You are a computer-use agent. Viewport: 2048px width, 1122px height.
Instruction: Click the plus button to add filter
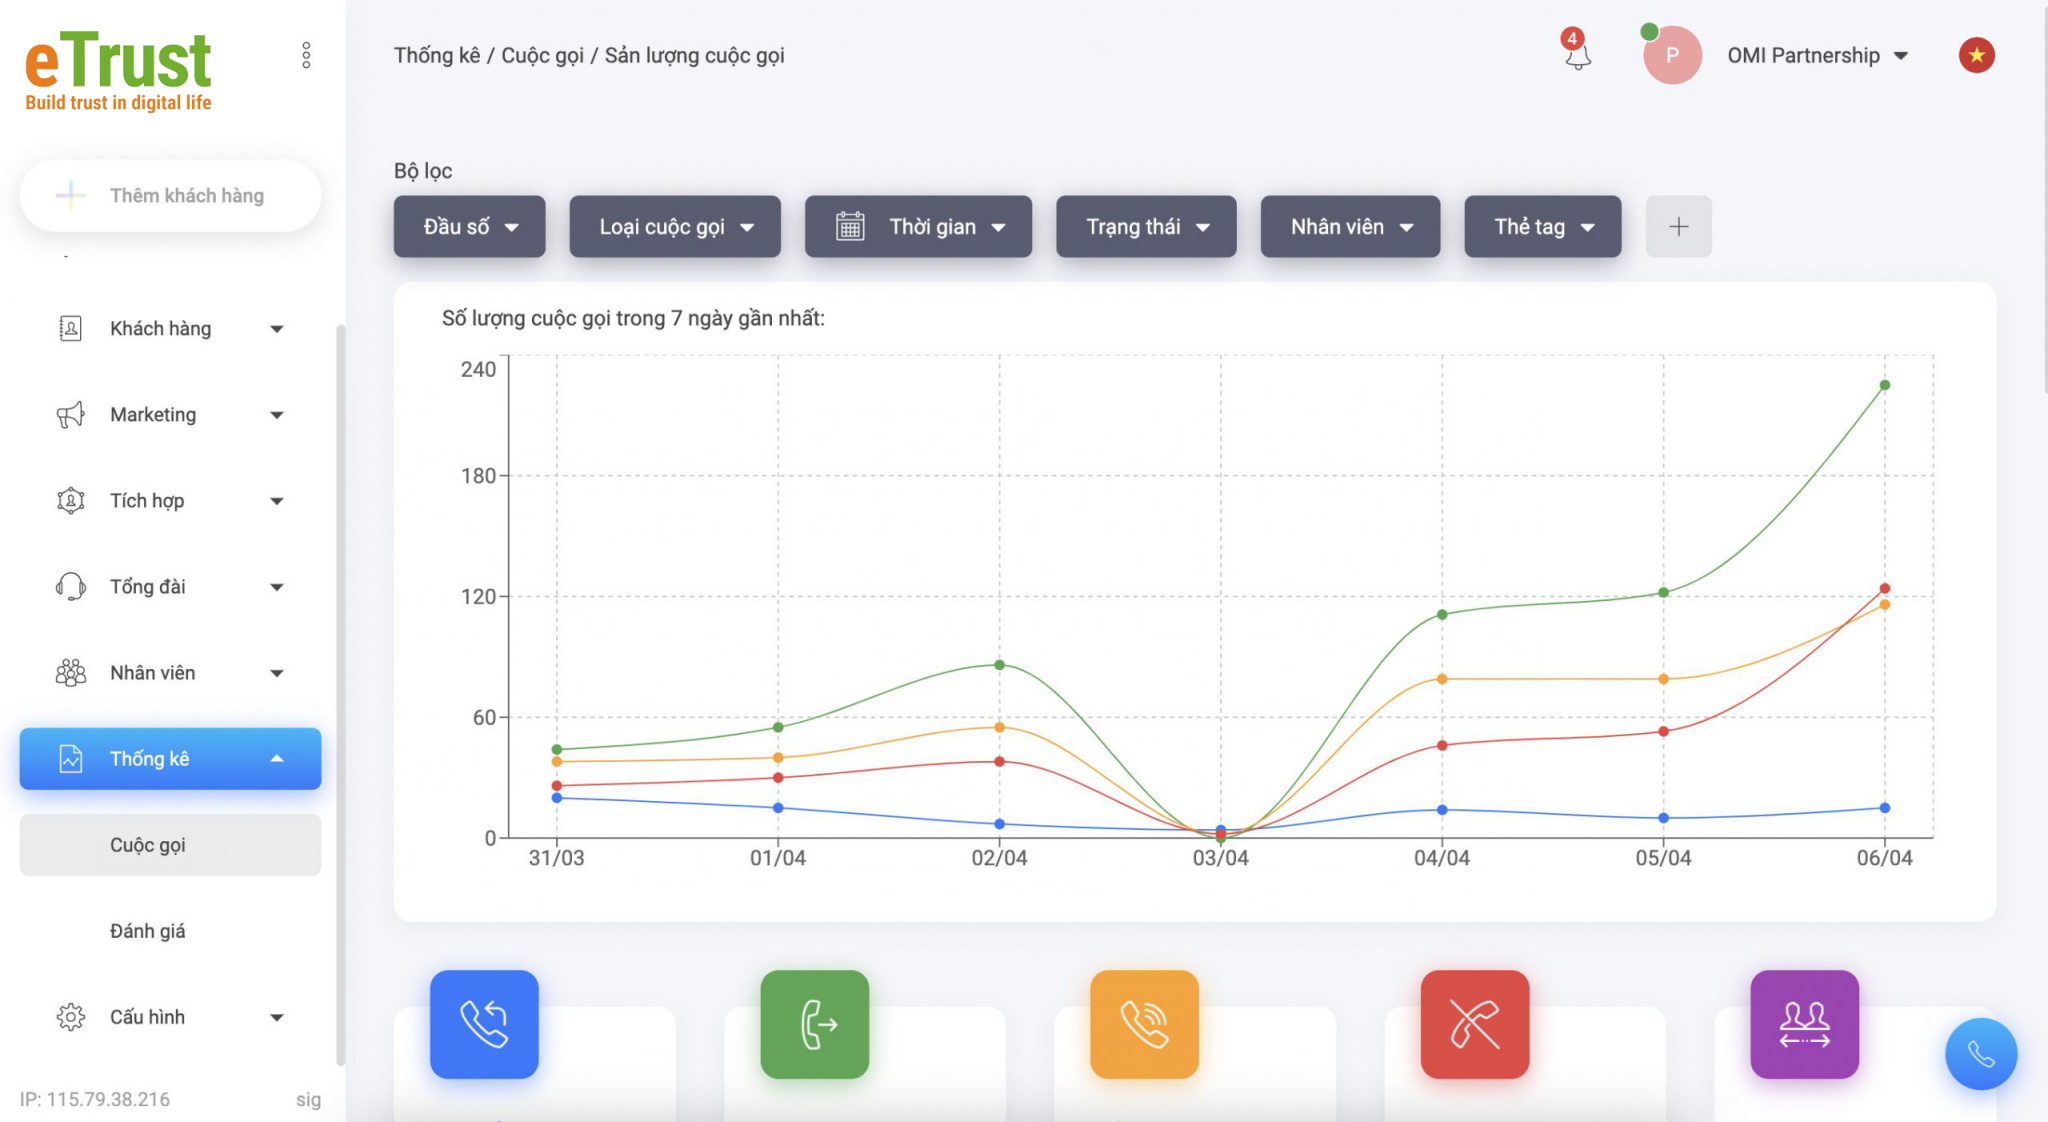click(1678, 227)
